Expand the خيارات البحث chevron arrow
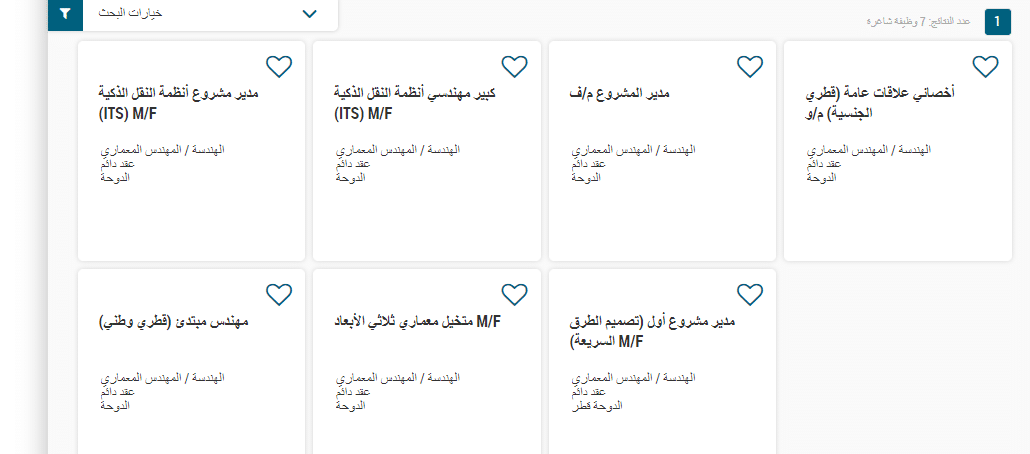The width and height of the screenshot is (1030, 454). [x=309, y=14]
